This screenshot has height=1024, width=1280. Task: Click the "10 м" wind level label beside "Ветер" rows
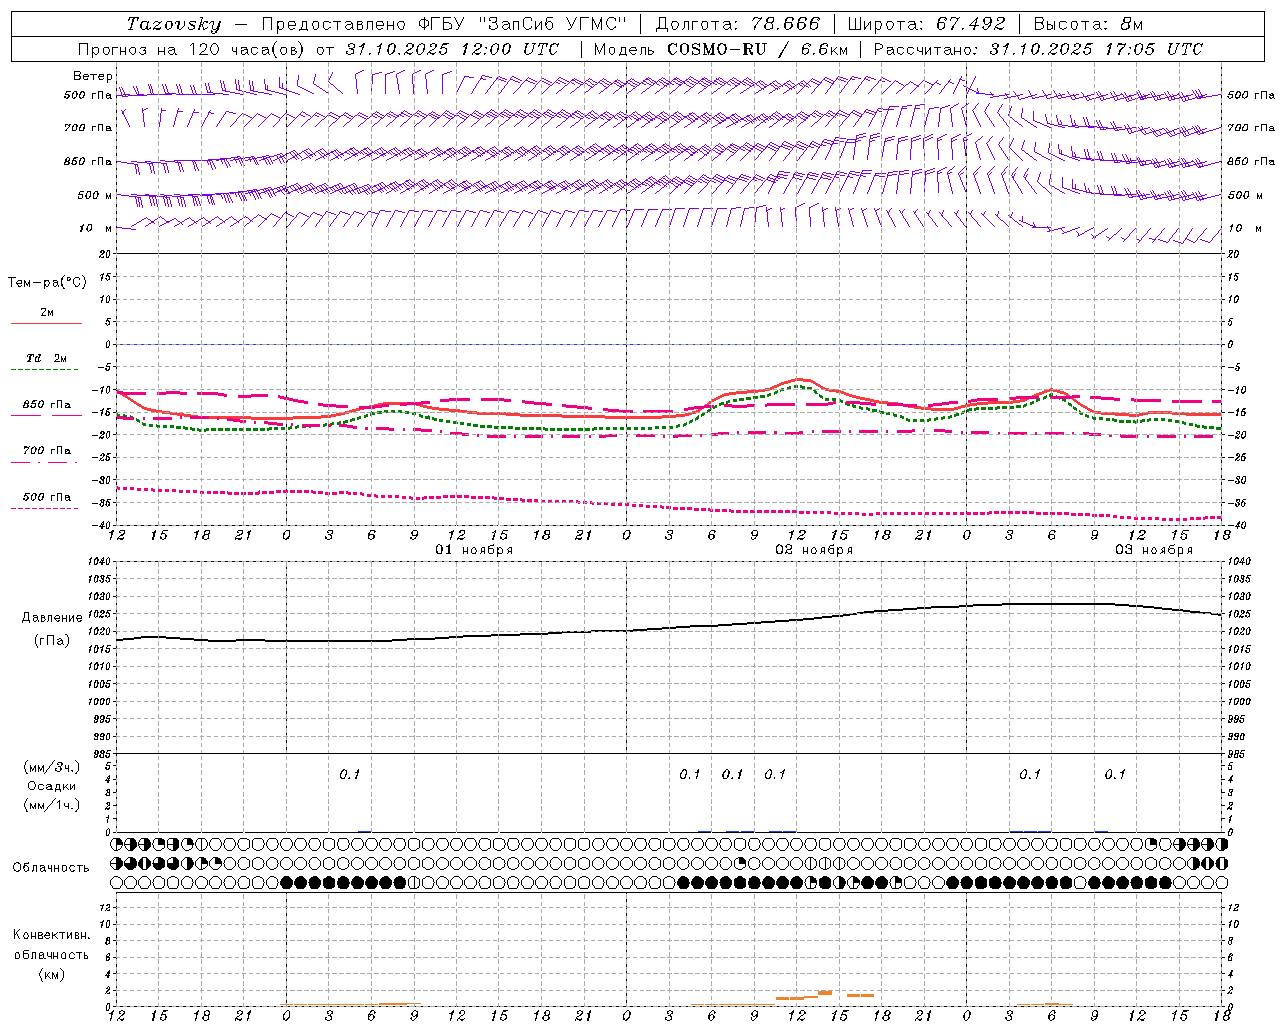(94, 229)
